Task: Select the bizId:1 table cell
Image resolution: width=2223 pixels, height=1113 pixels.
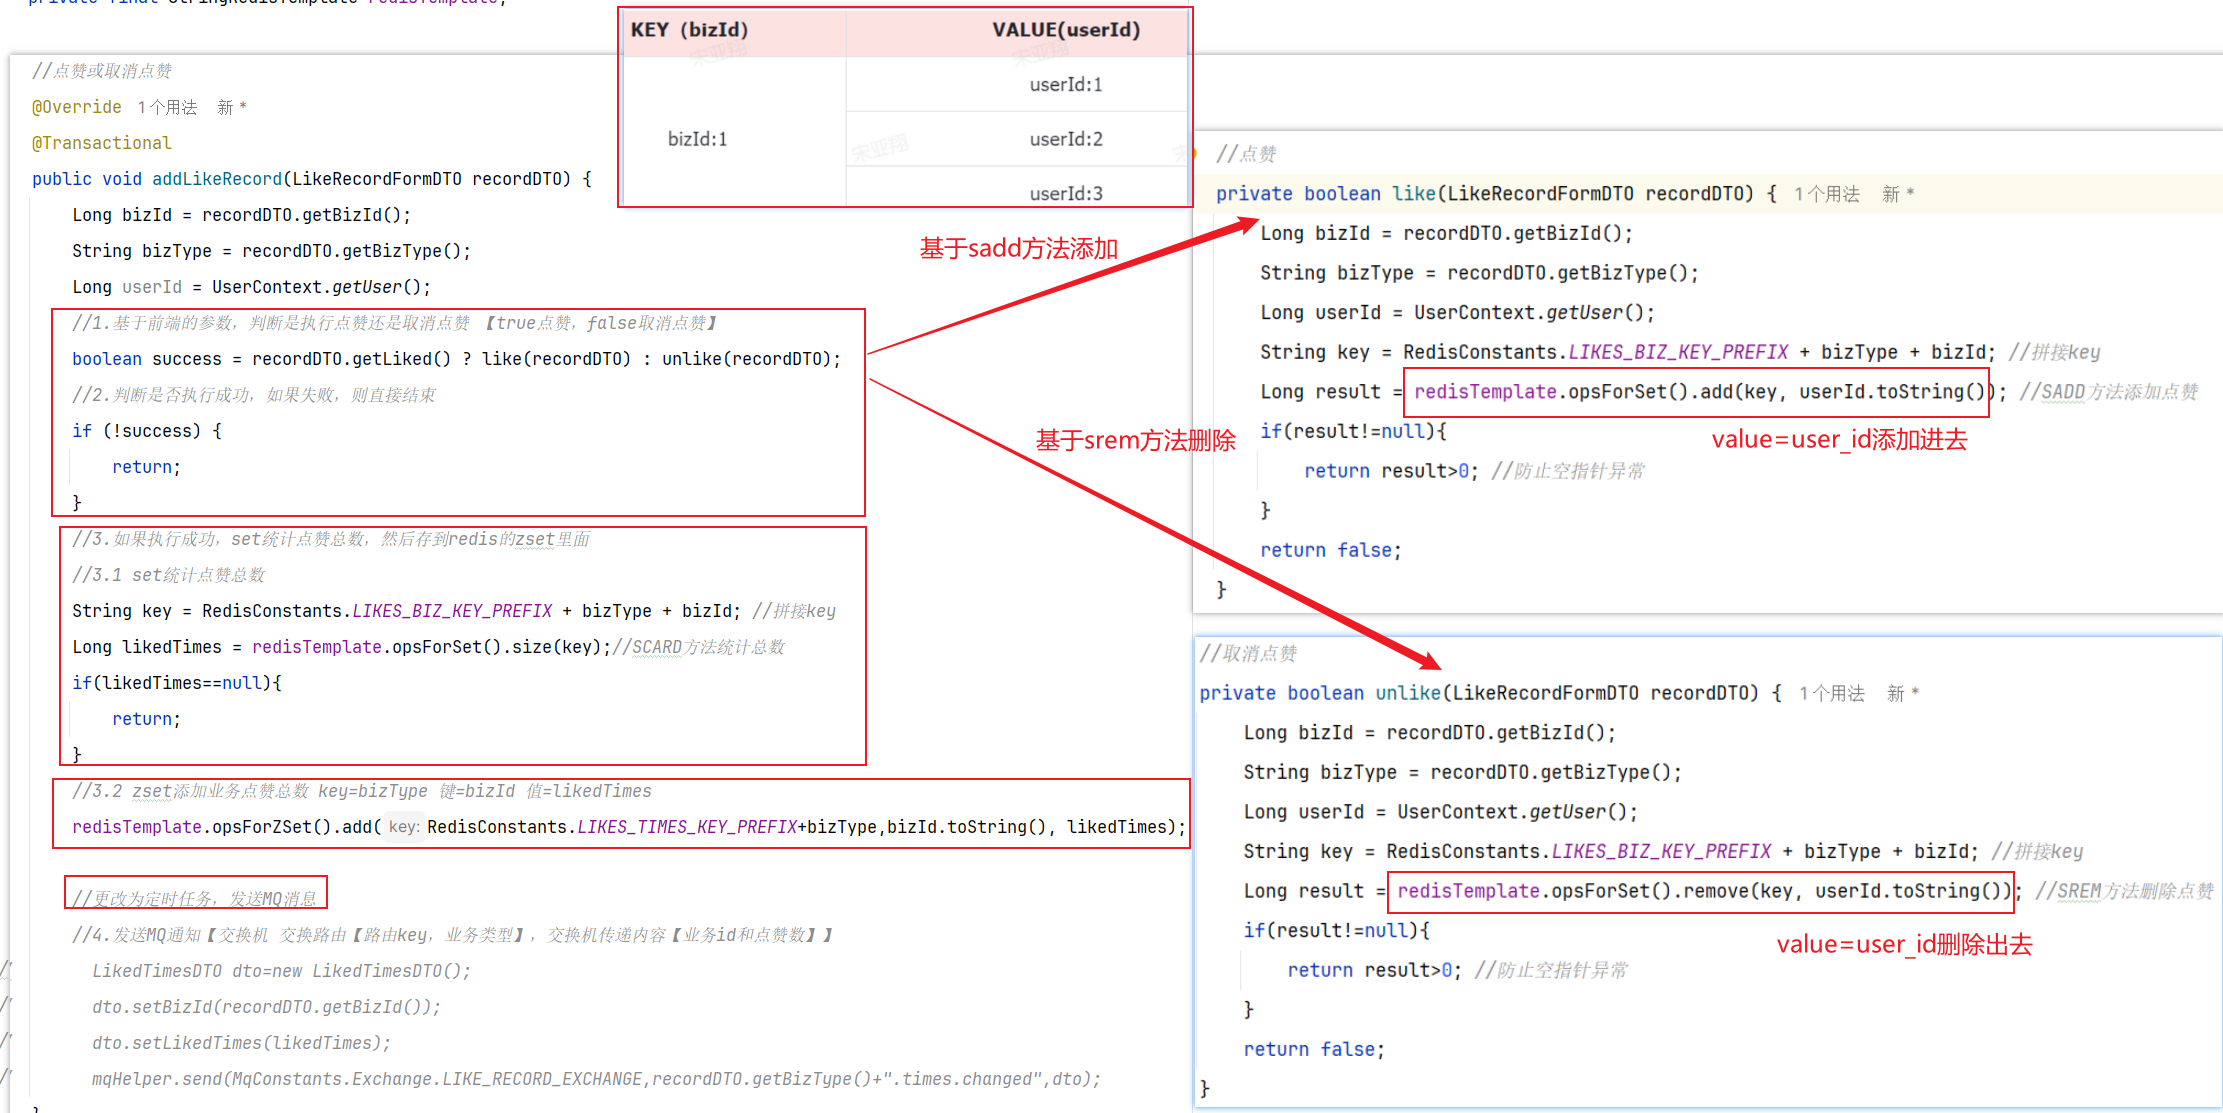Action: coord(697,139)
